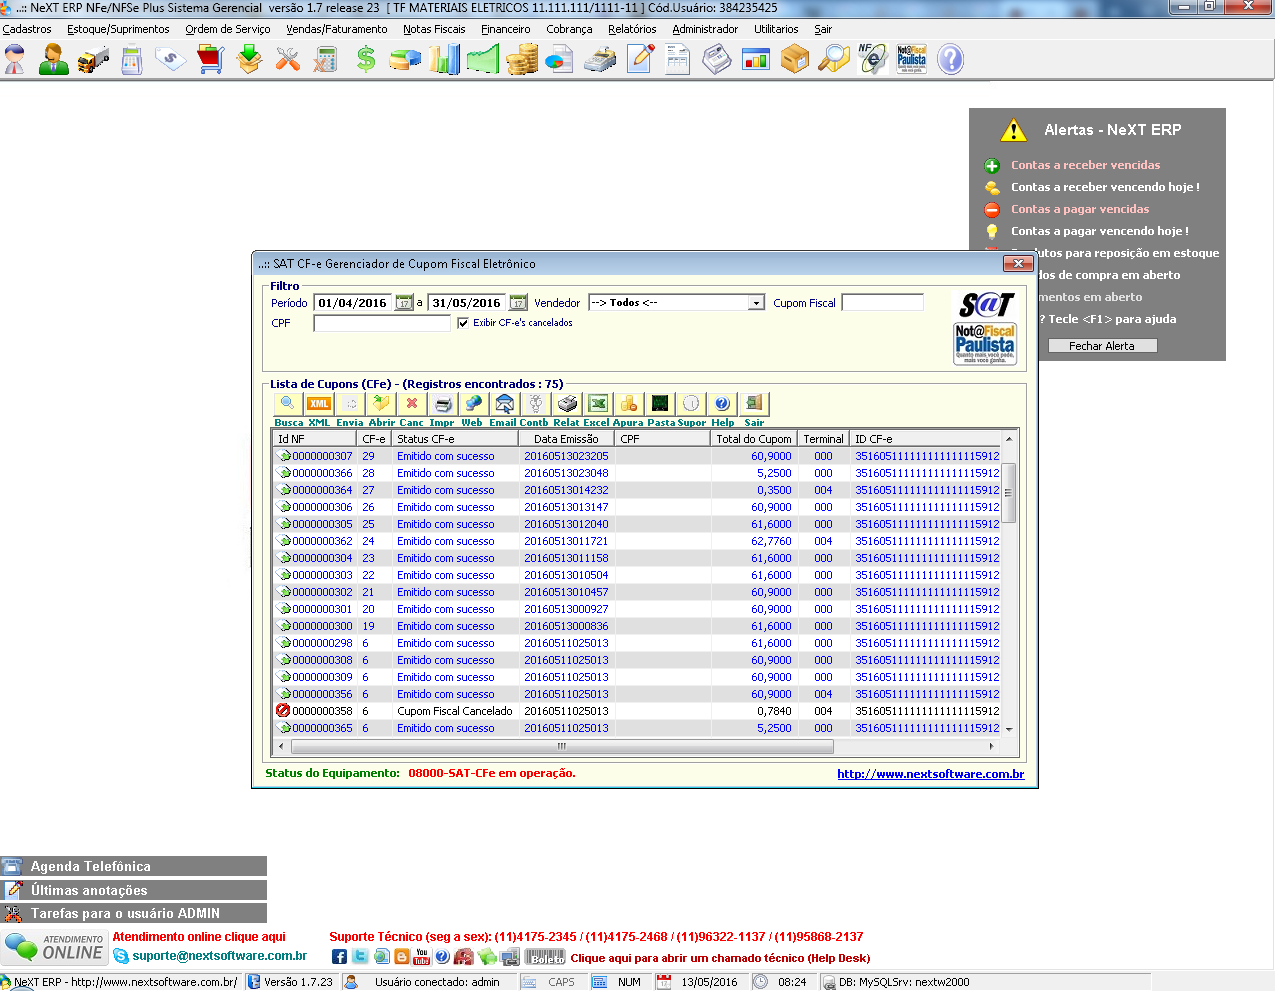The height and width of the screenshot is (991, 1275).
Task: Export the list with the Excel icon
Action: 596,403
